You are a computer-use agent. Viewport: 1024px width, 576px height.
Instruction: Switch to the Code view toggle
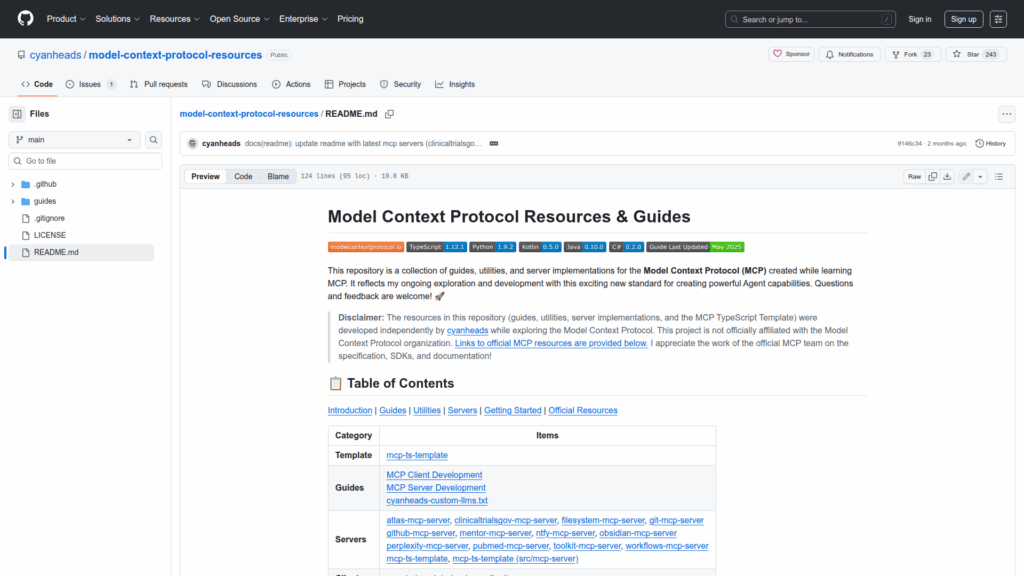pos(243,176)
